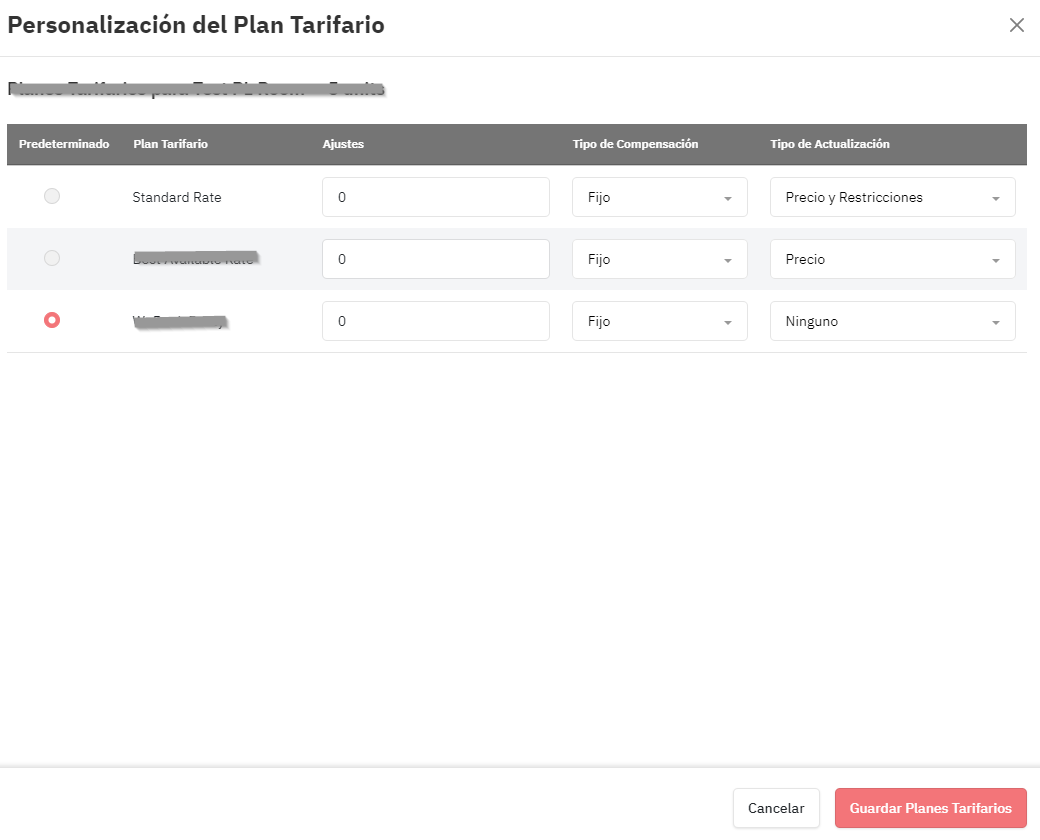
Task: Click Tipo de Compensación column header
Action: point(635,144)
